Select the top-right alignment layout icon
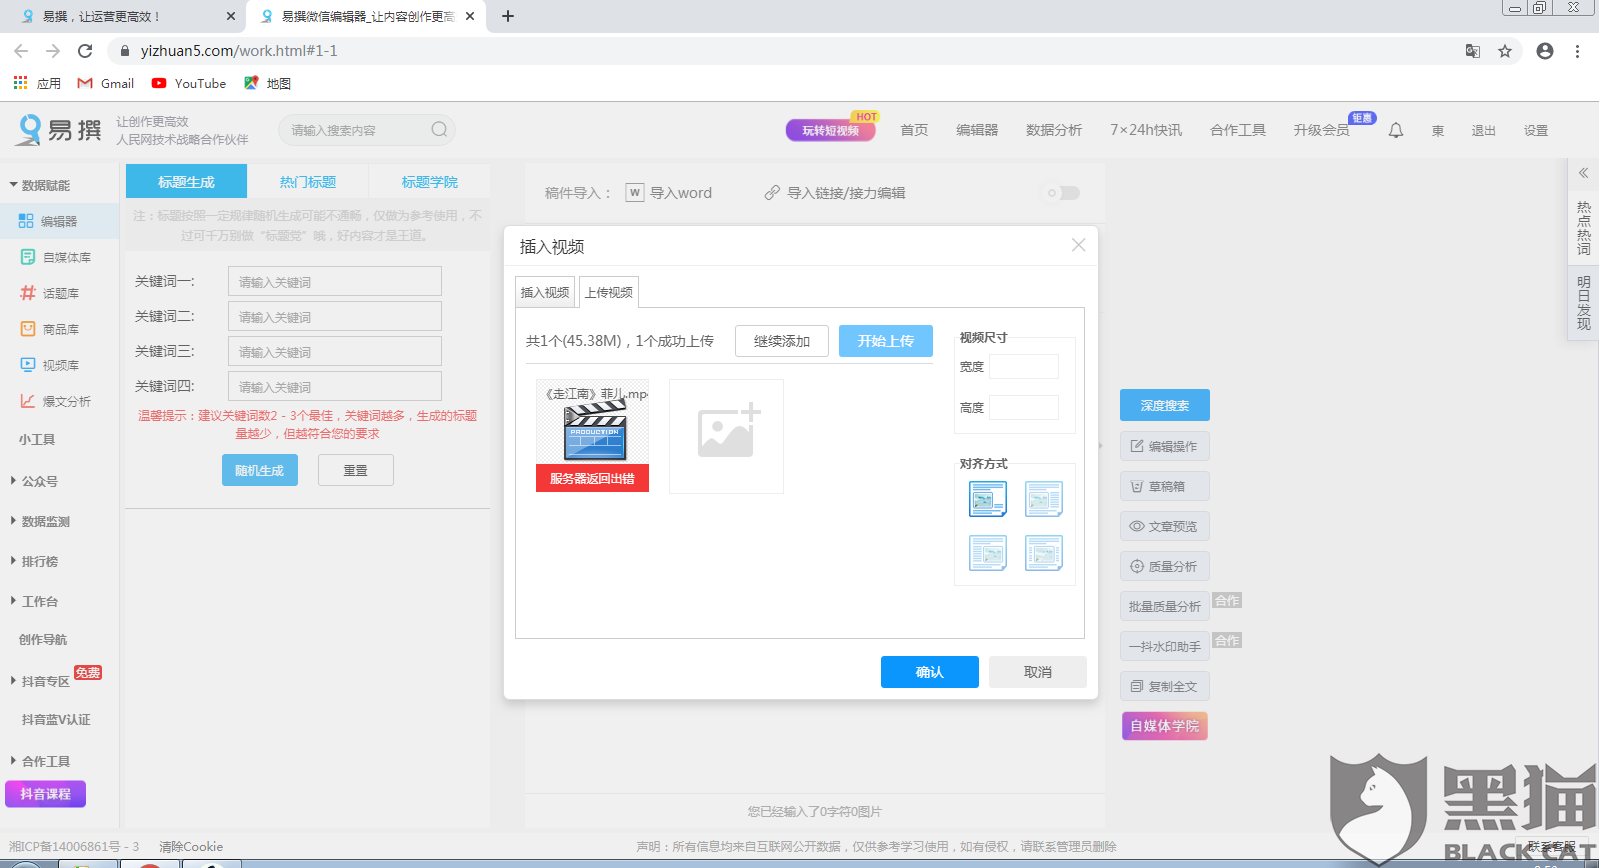 [1043, 499]
